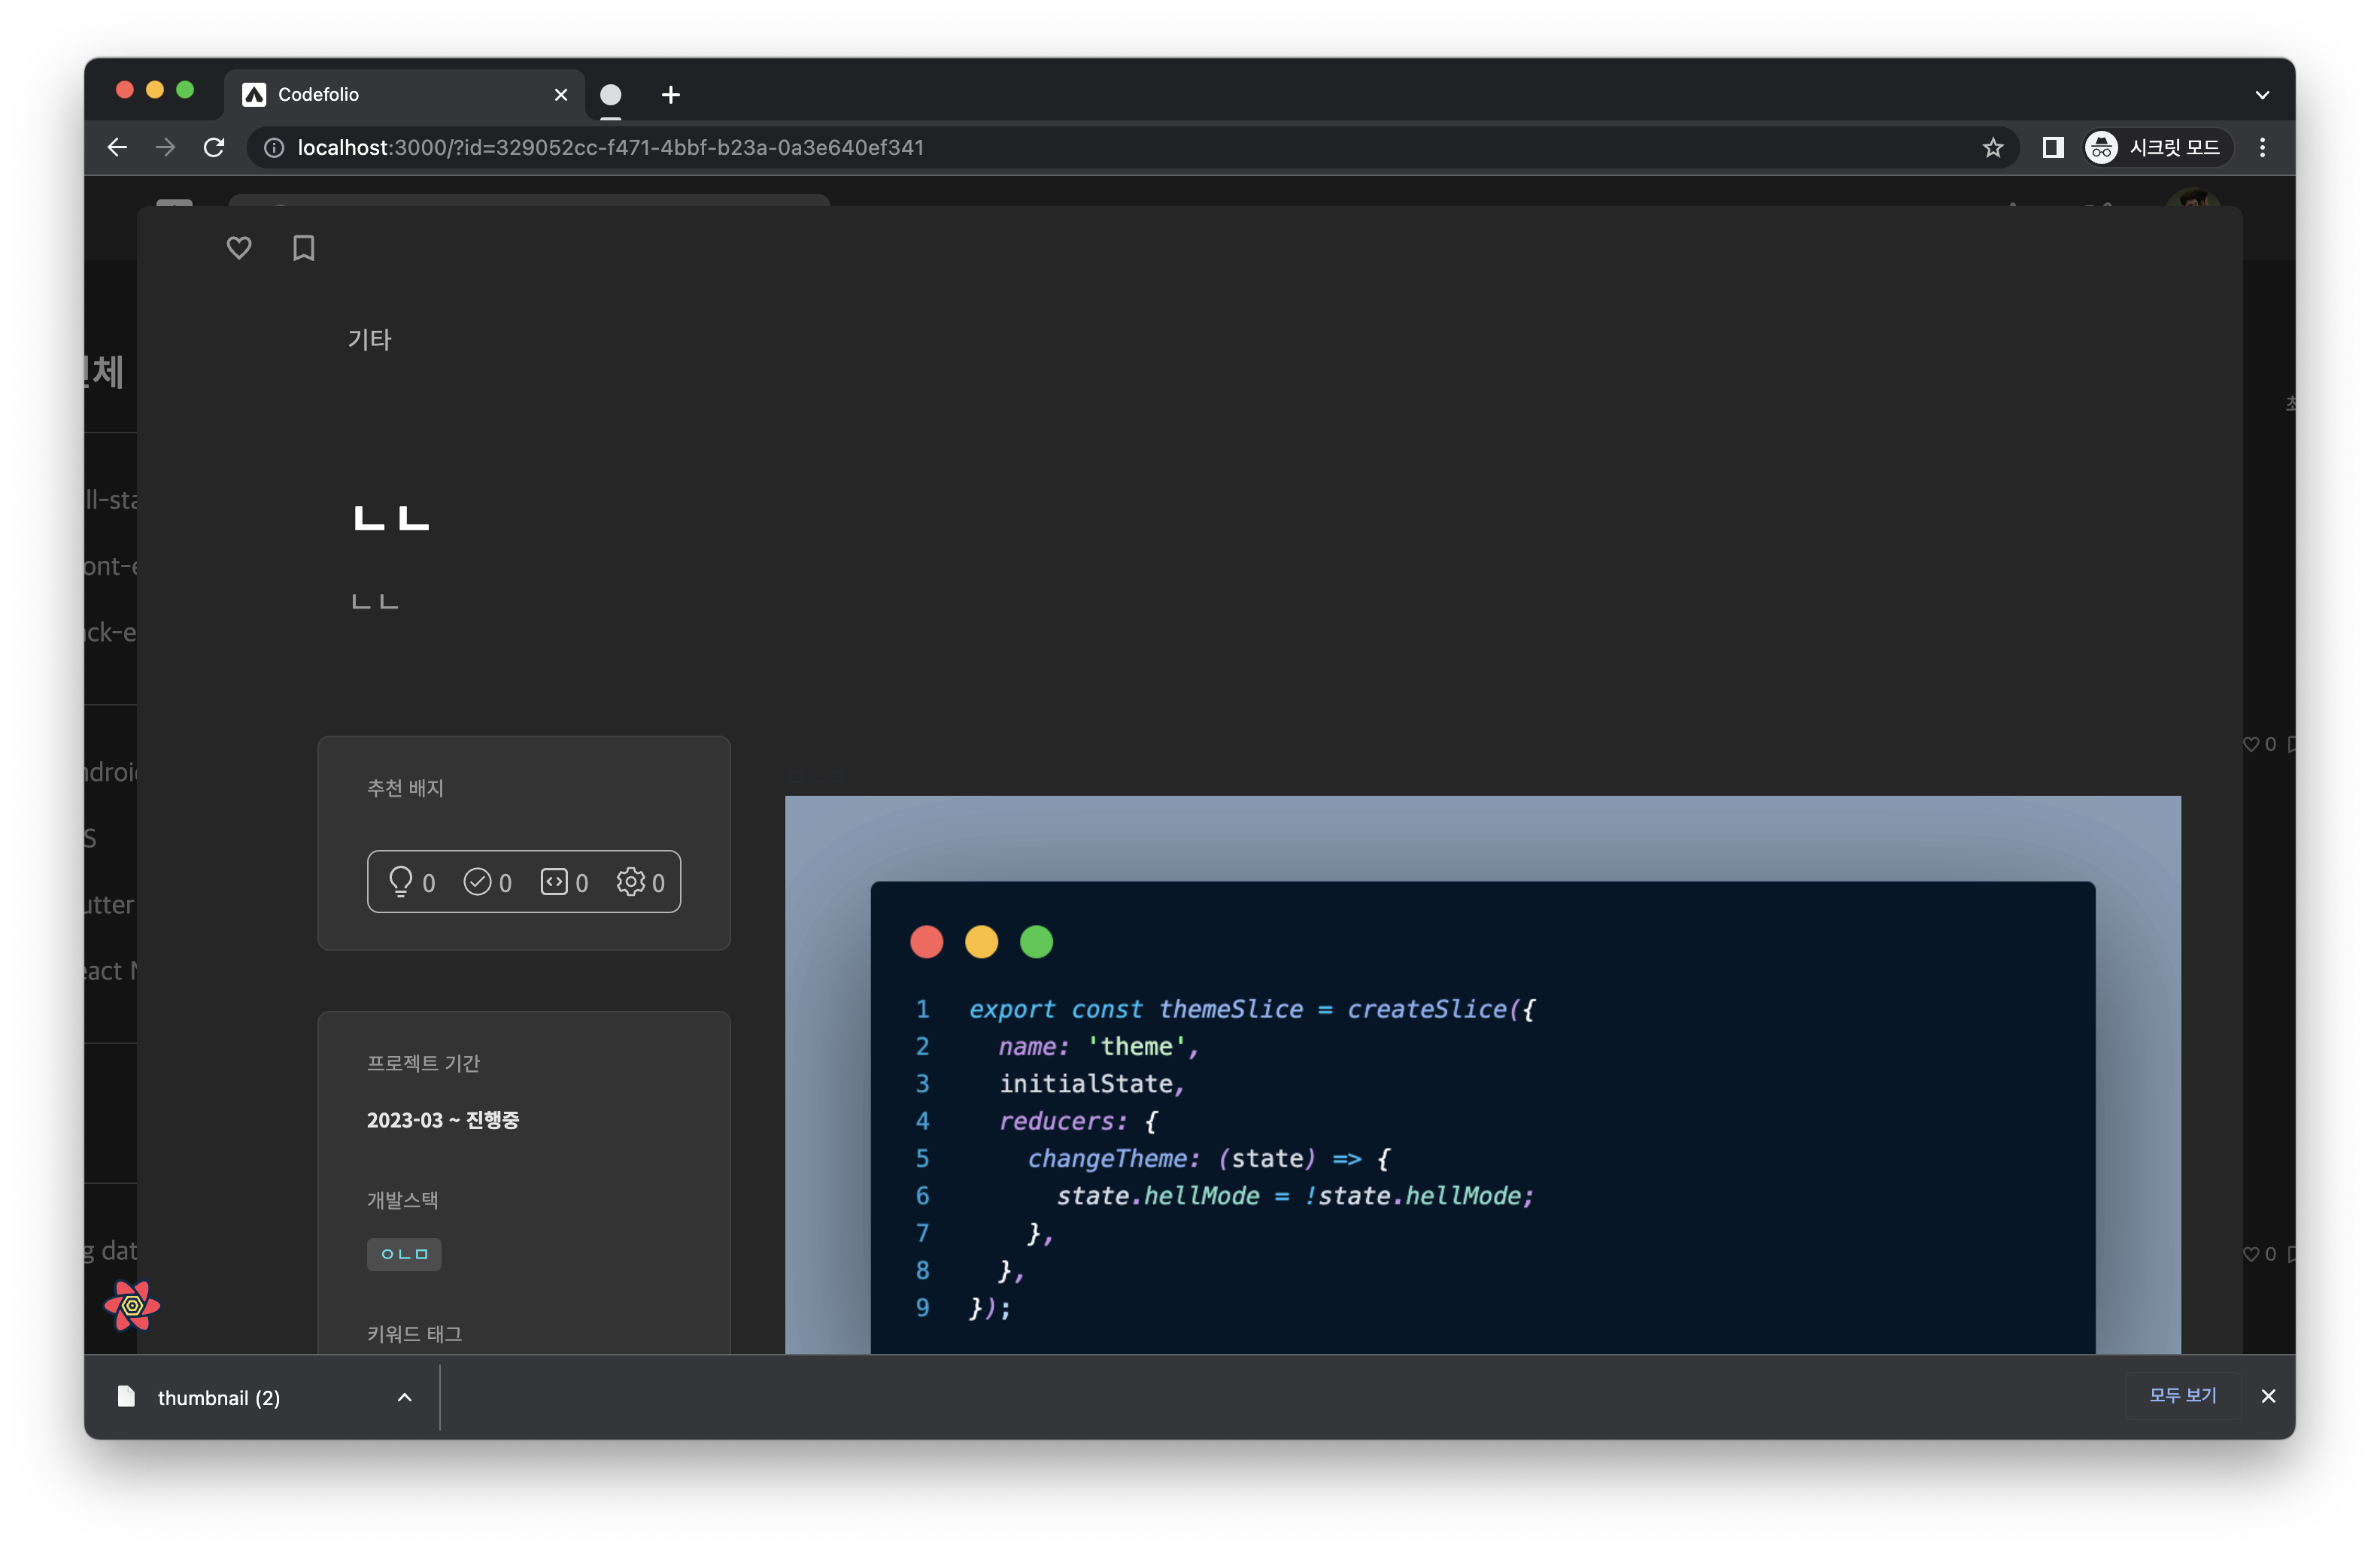This screenshot has height=1551, width=2380.
Task: Open incognito profile icon in toolbar
Action: tap(2101, 147)
